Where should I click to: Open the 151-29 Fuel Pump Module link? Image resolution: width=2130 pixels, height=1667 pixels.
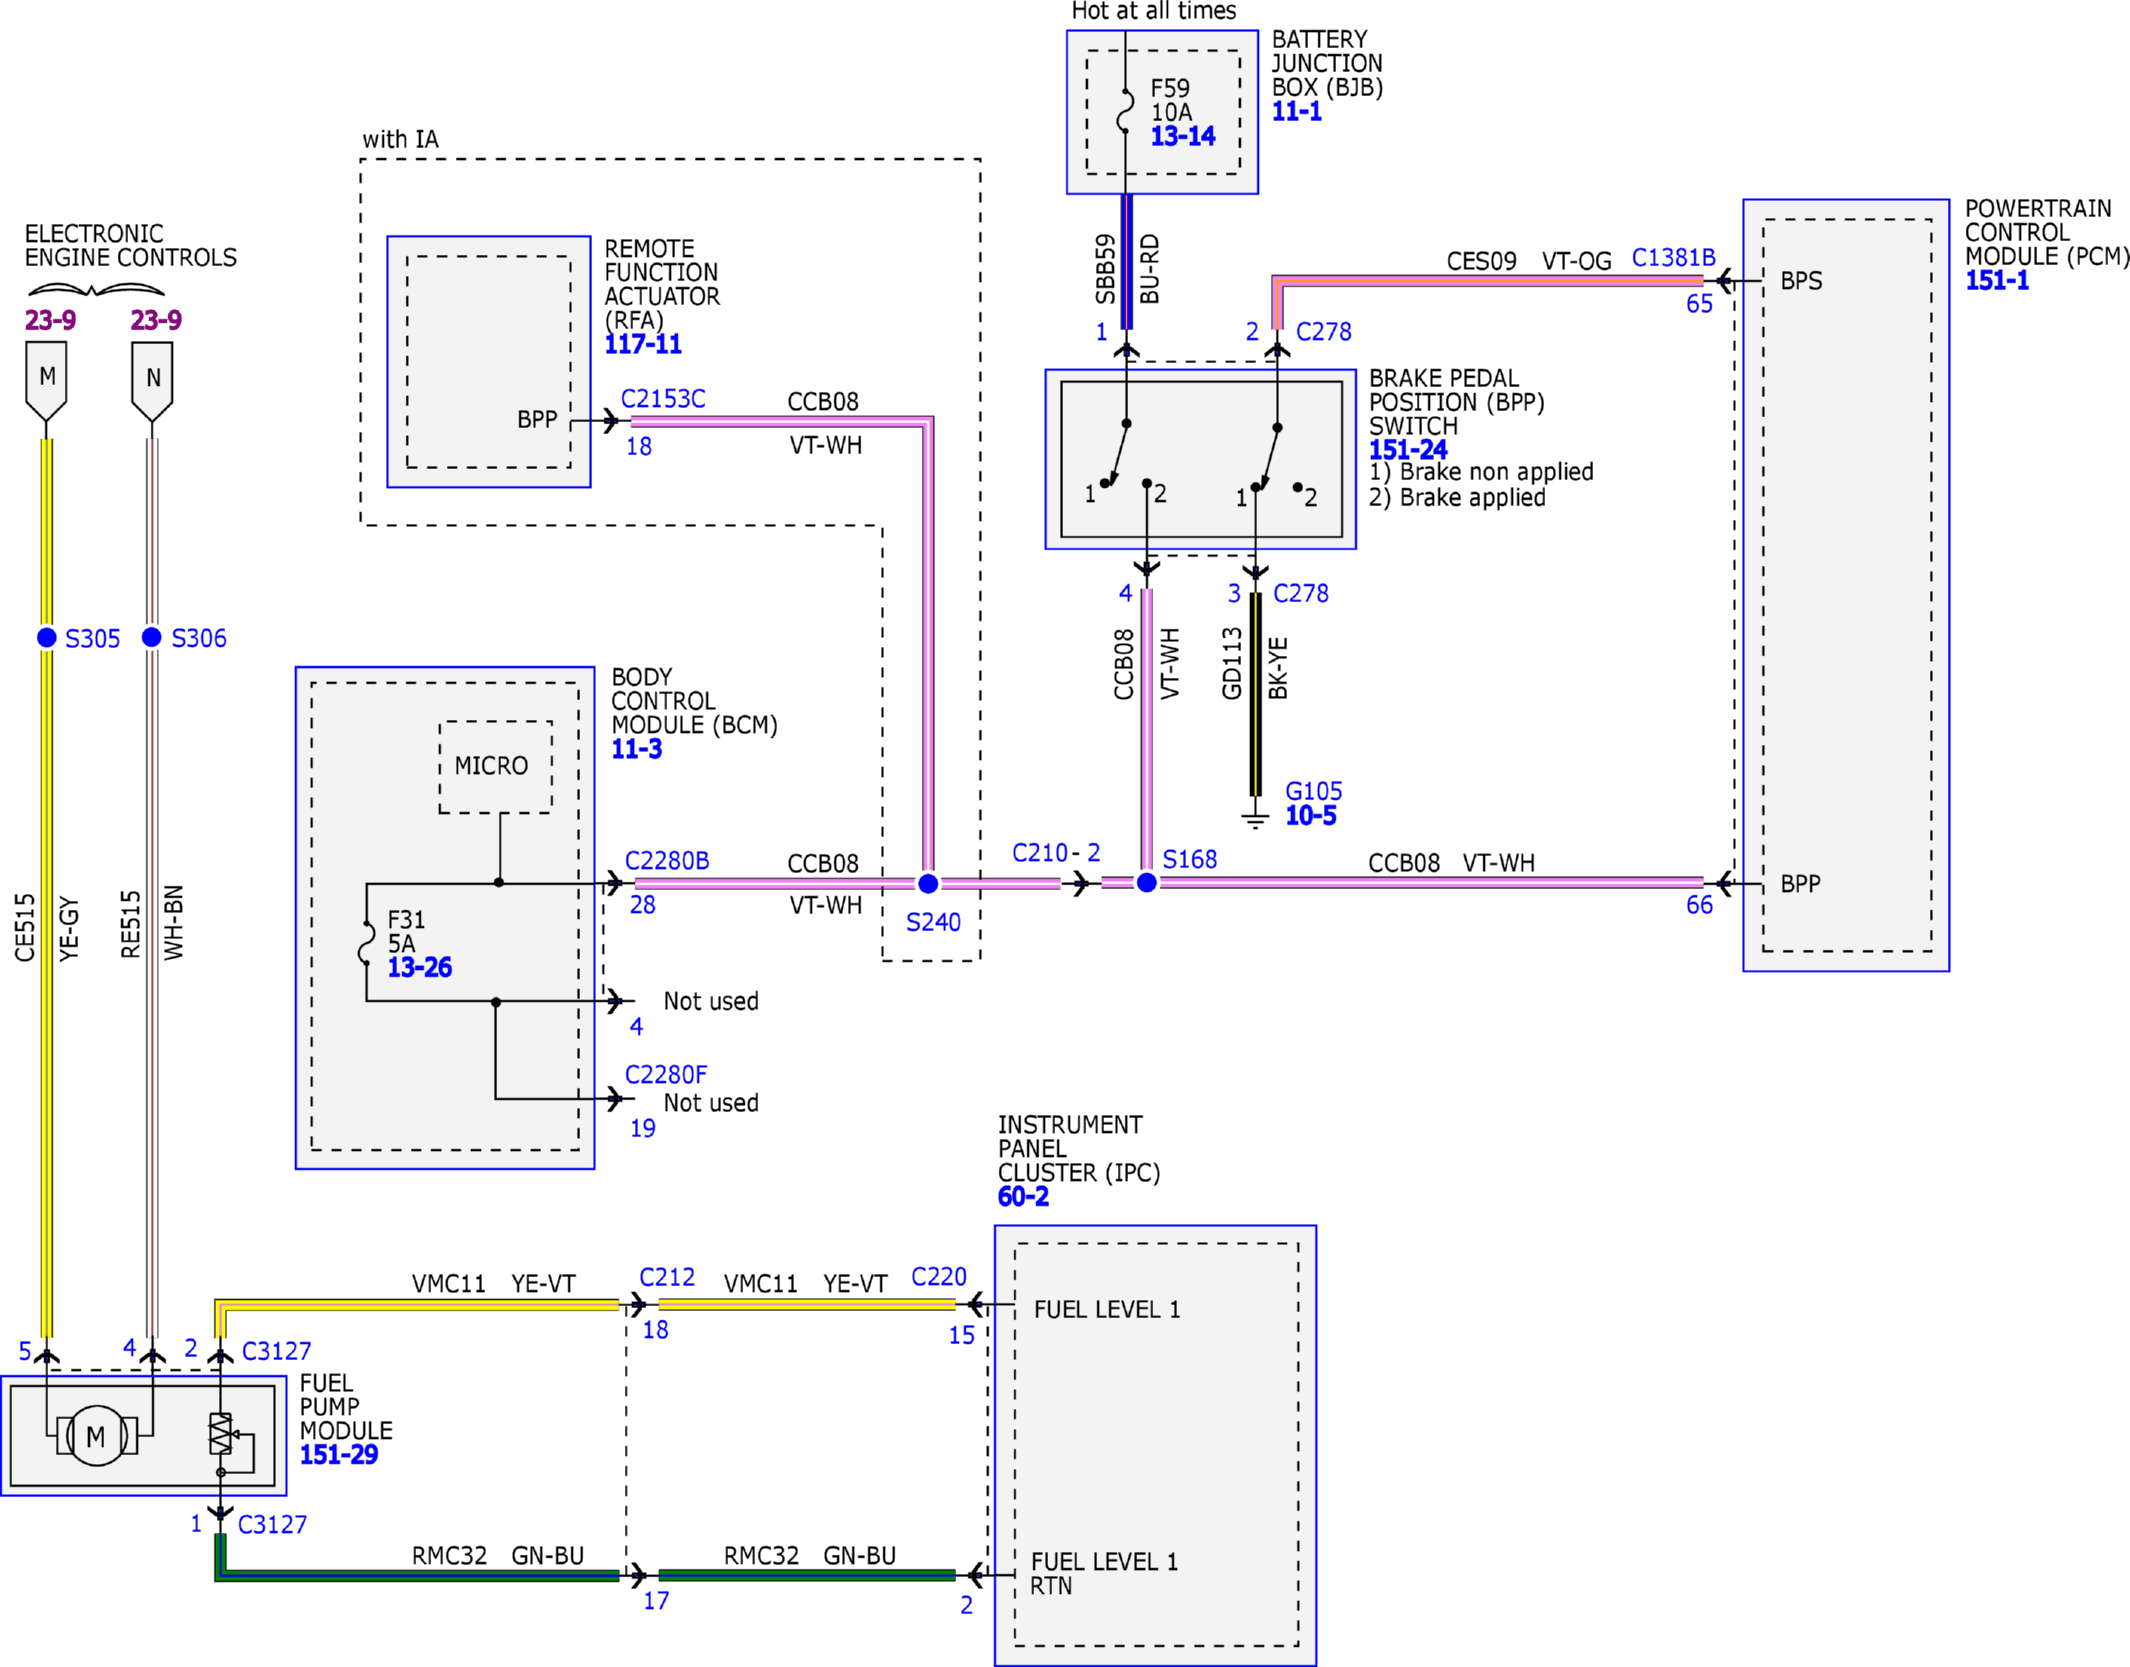(339, 1454)
